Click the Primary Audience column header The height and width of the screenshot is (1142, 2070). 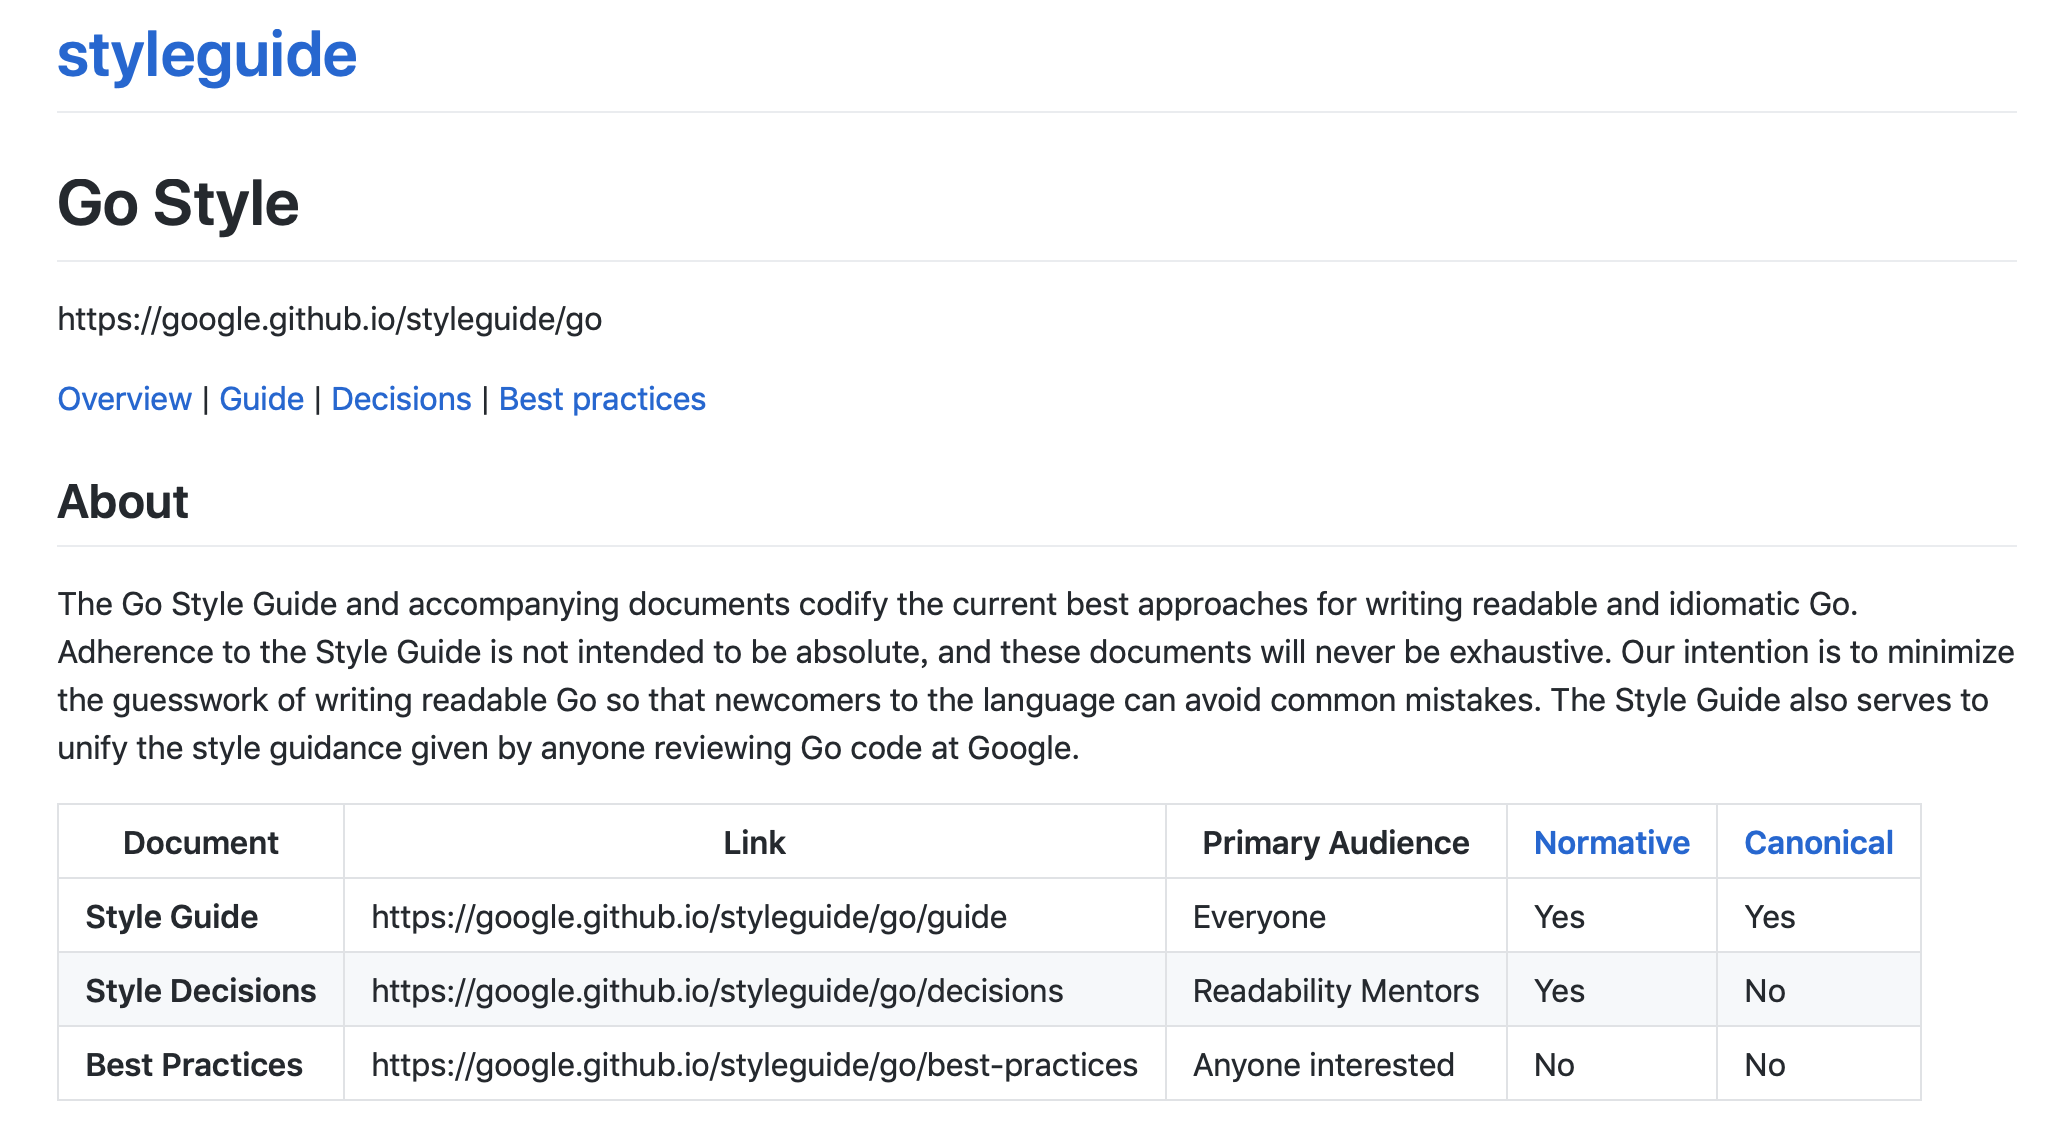(x=1336, y=843)
